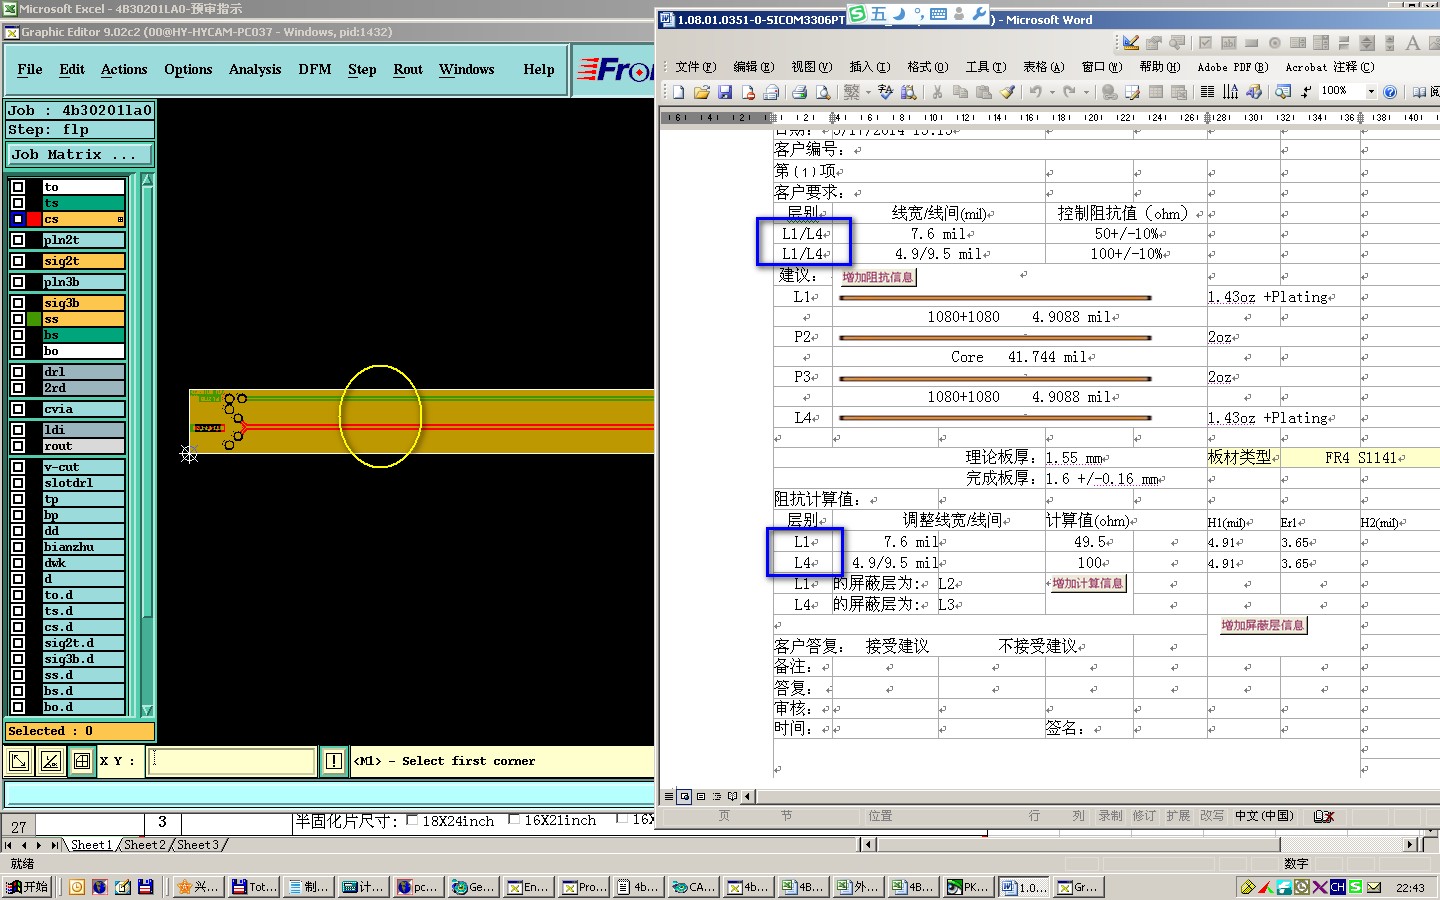The image size is (1440, 900).
Task: Click the Word Help question icon
Action: [x=1390, y=92]
